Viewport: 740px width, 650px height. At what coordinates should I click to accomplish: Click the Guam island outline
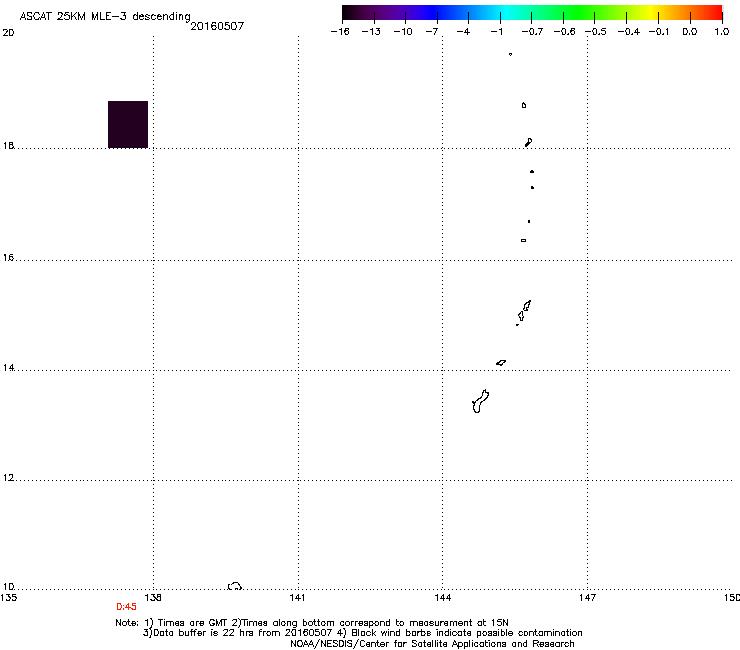[480, 402]
